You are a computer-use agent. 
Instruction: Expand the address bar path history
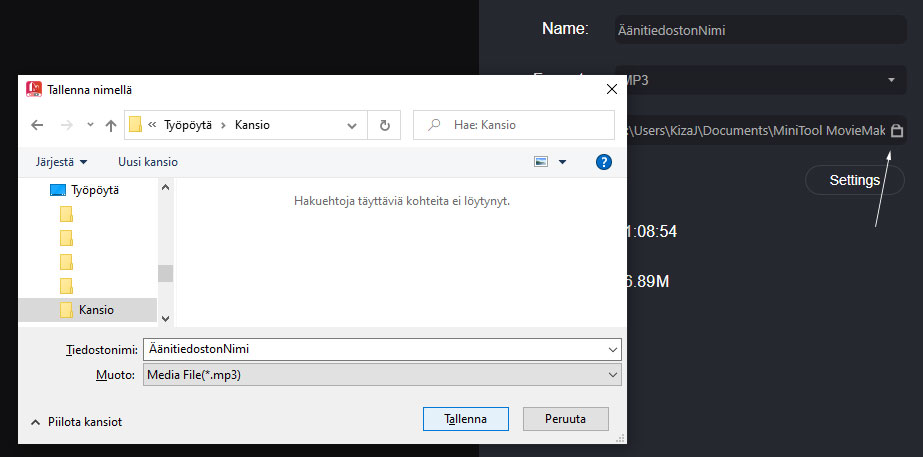352,125
